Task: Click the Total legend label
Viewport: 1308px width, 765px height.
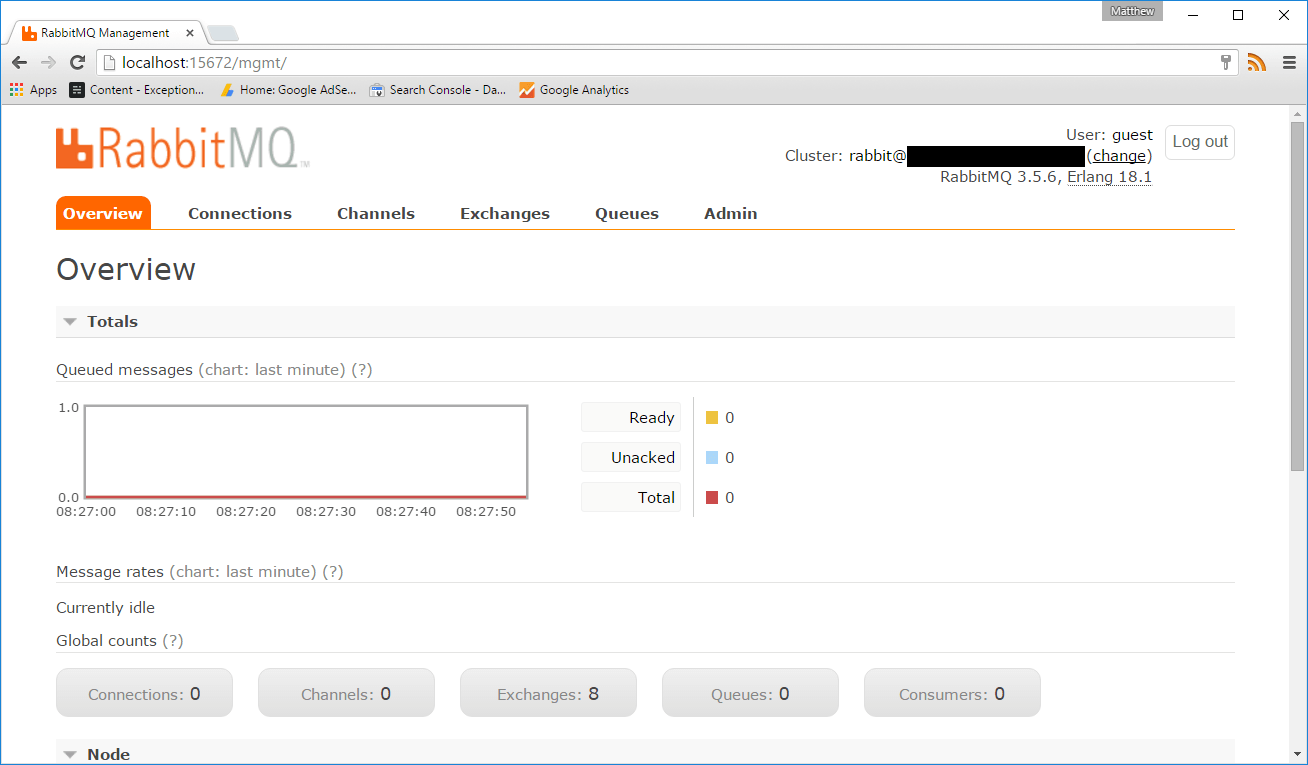Action: click(x=631, y=497)
